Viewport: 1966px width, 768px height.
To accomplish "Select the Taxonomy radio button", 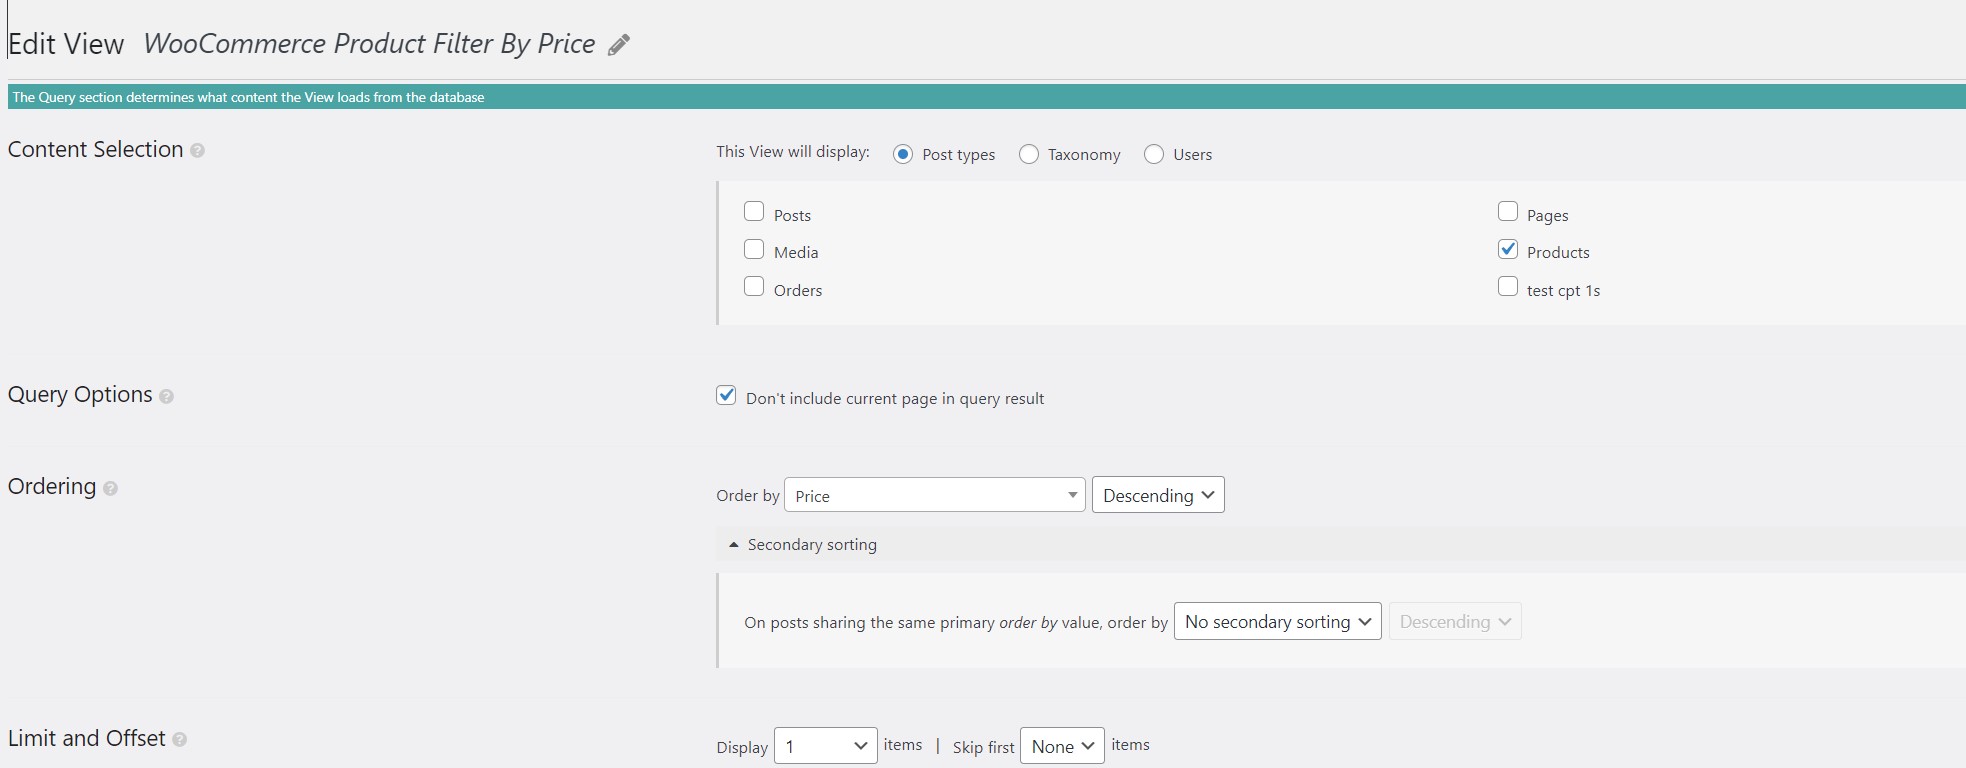I will (x=1029, y=154).
